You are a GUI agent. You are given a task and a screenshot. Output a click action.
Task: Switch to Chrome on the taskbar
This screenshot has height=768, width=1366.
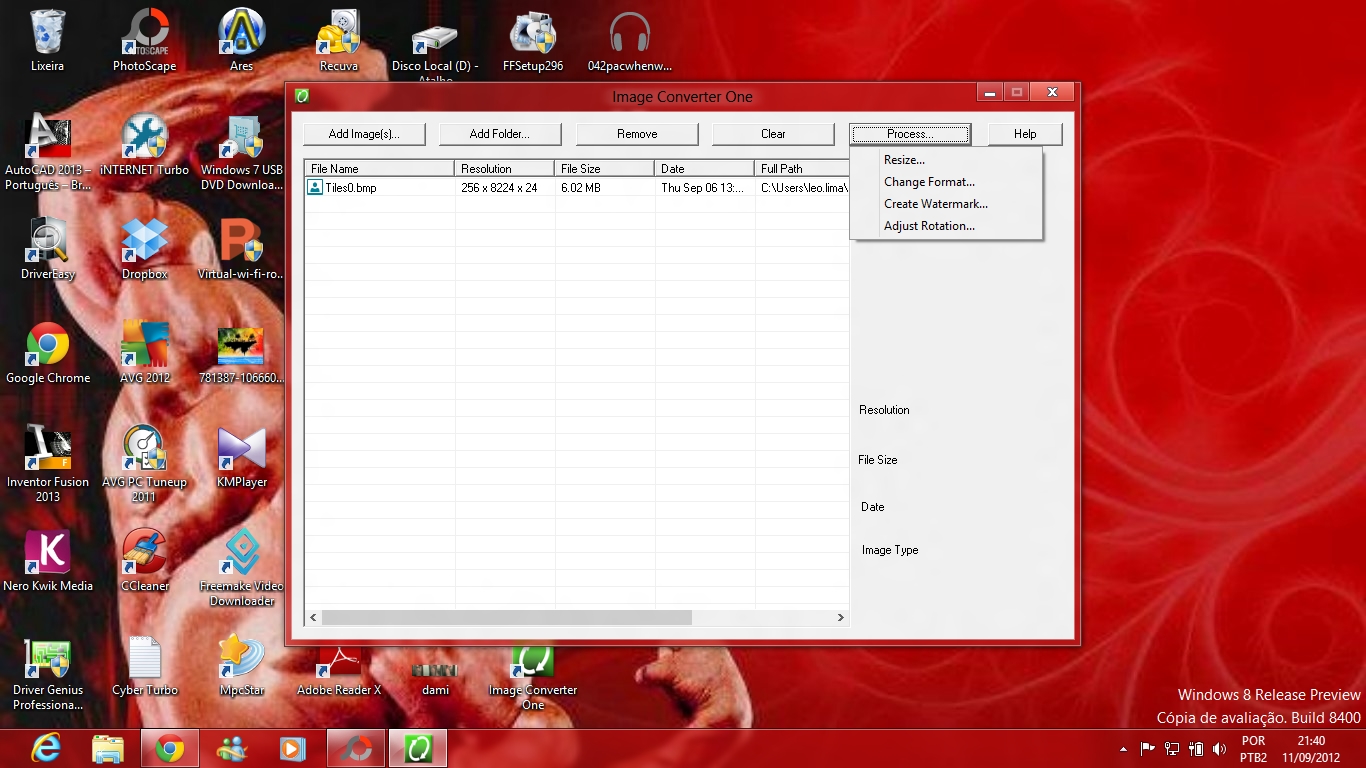click(170, 748)
